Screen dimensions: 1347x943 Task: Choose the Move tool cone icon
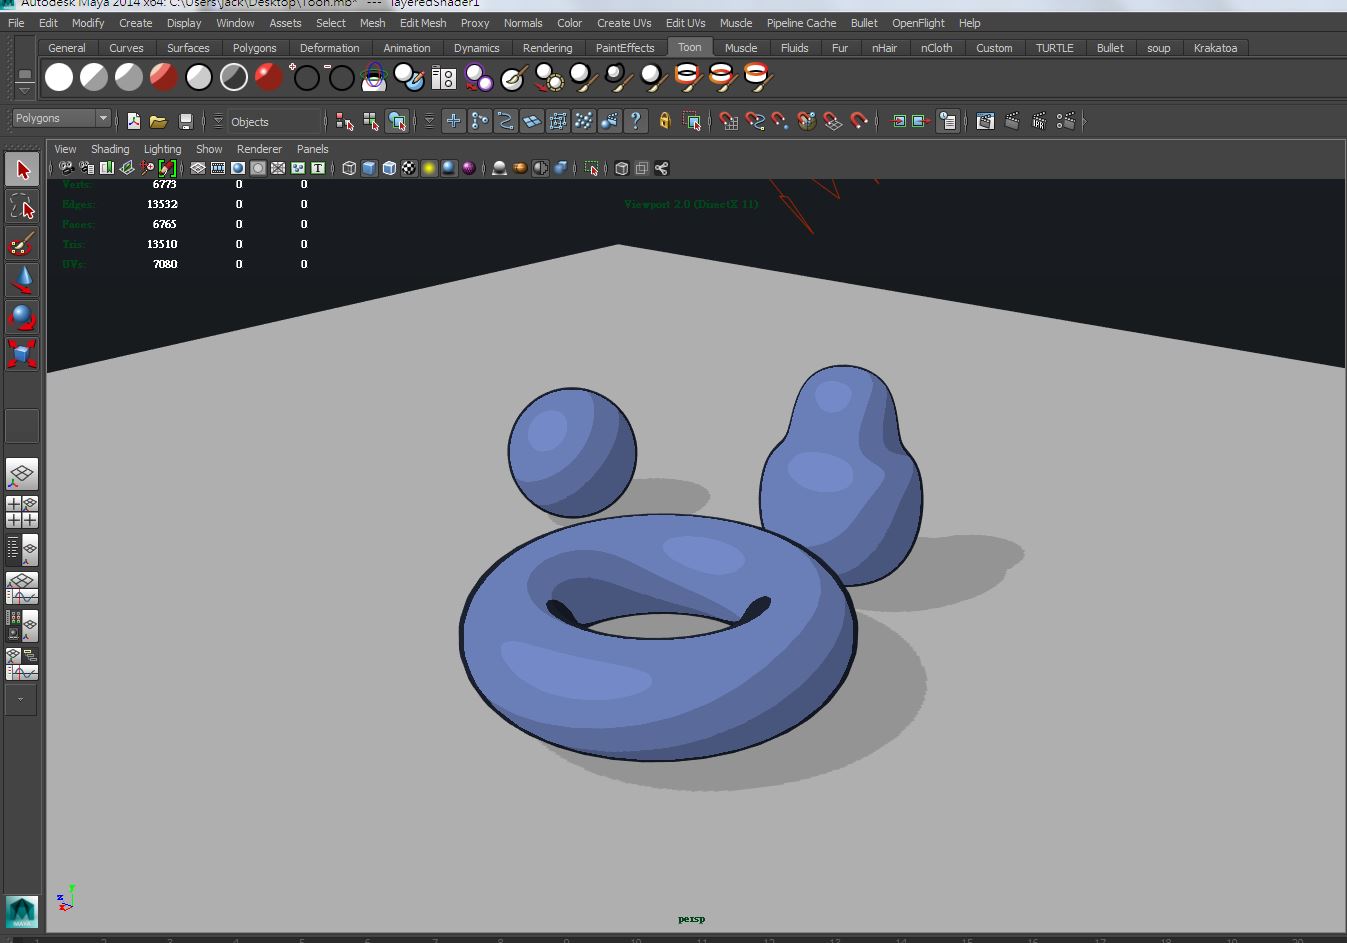click(22, 280)
